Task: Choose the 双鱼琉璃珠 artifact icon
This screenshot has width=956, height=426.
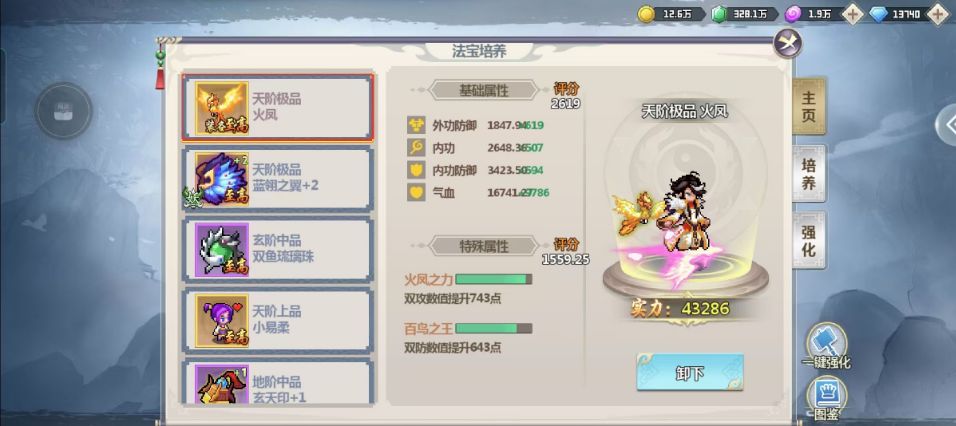Action: (x=221, y=250)
